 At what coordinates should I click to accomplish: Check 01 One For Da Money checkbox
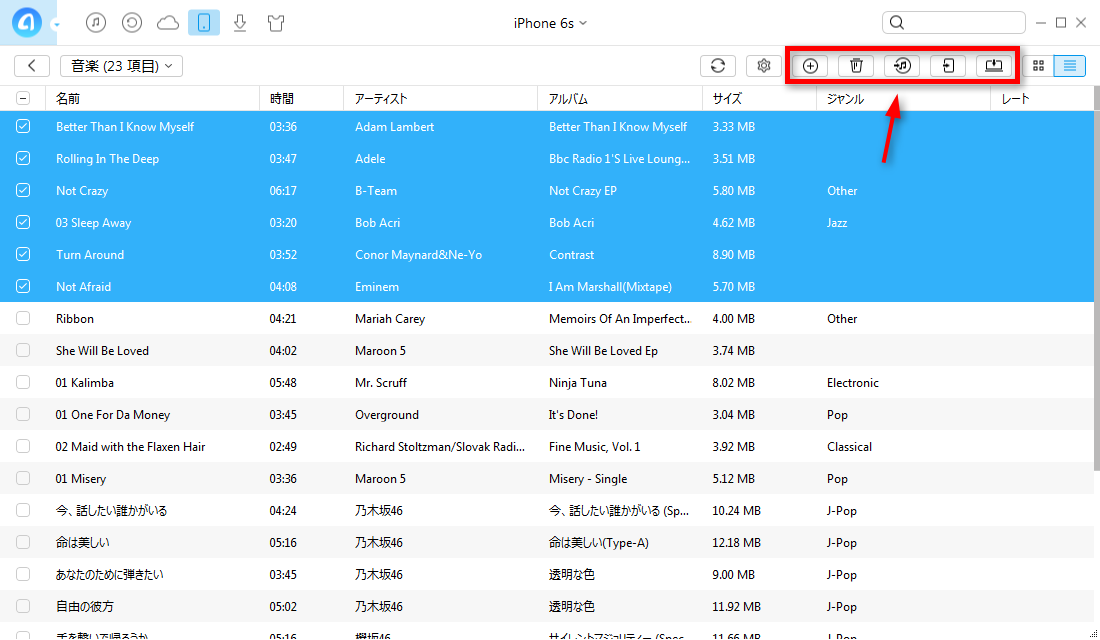coord(23,414)
